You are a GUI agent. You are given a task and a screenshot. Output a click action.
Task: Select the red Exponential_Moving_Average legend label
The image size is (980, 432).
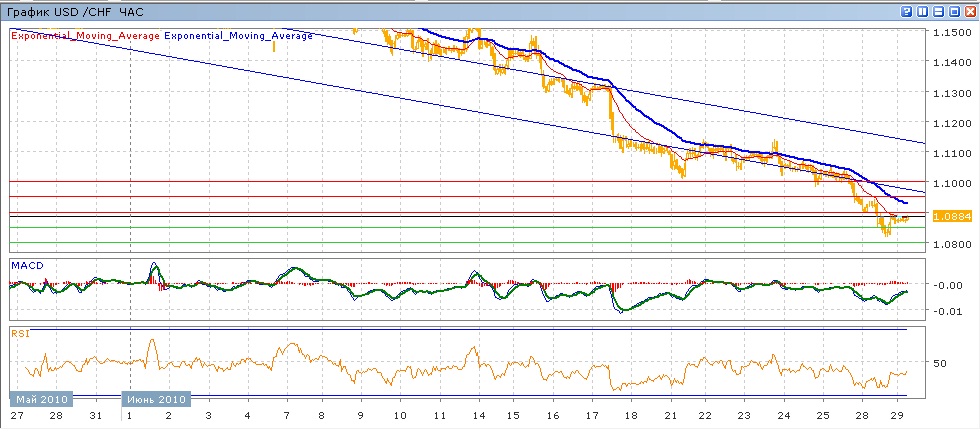(x=86, y=36)
